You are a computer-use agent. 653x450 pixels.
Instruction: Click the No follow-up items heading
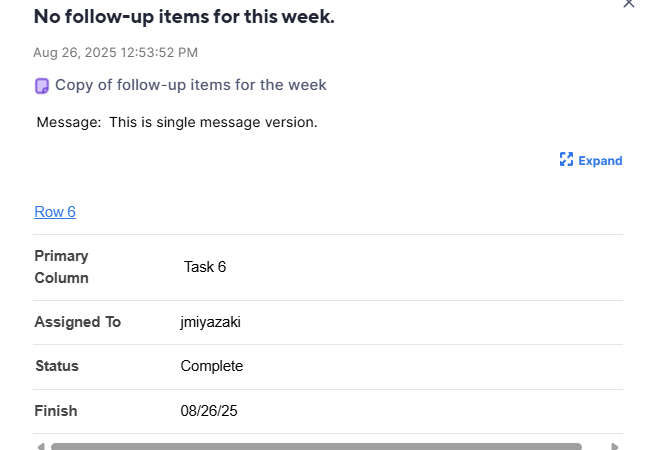point(184,17)
